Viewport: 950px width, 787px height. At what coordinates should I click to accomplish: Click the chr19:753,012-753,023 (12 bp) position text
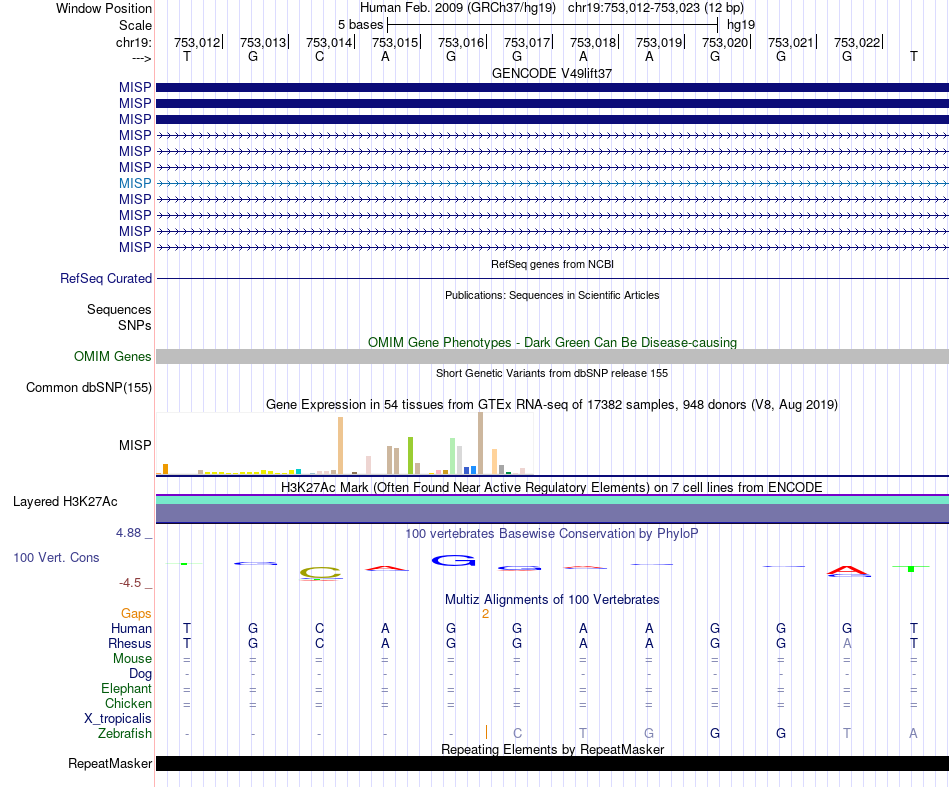pos(656,8)
